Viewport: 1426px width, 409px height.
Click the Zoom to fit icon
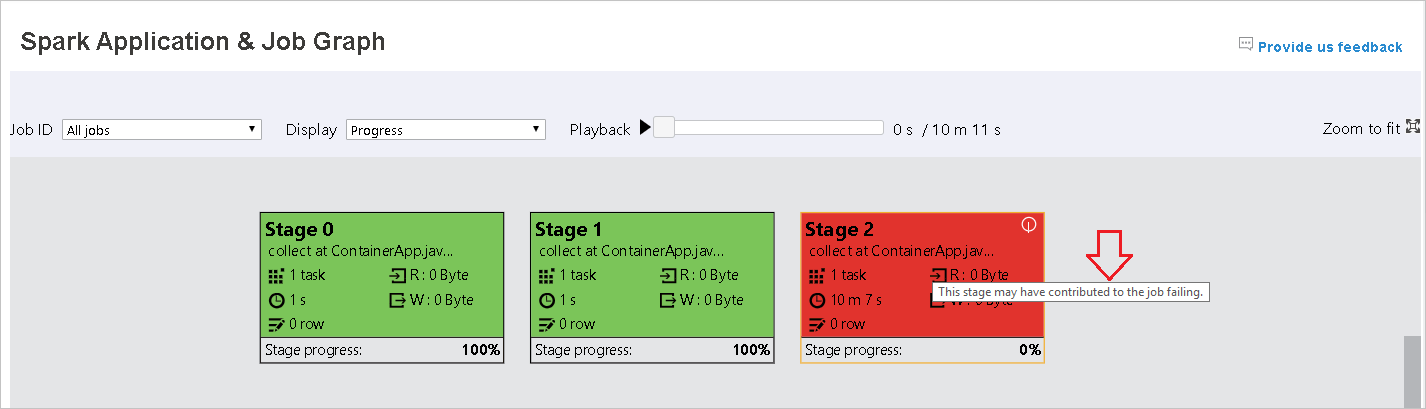pyautogui.click(x=1413, y=127)
